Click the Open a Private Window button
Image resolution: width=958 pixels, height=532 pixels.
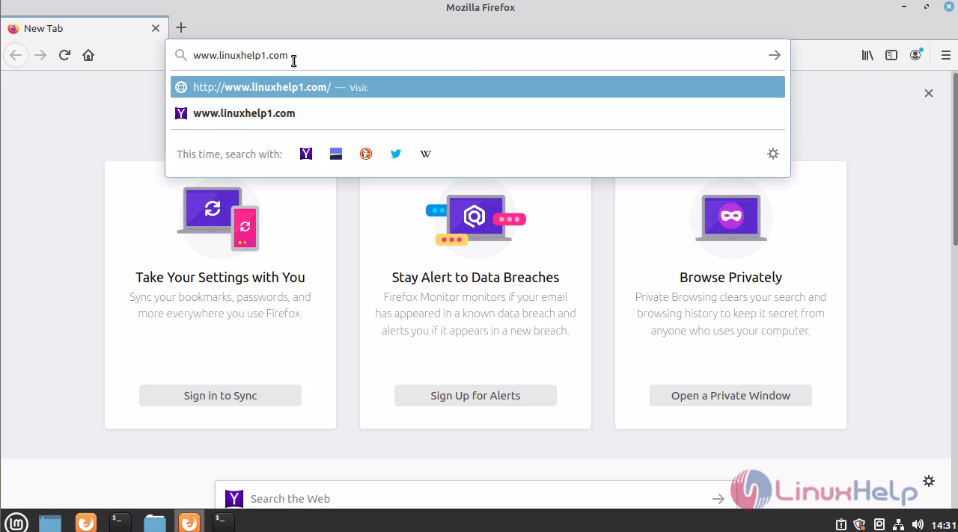tap(731, 395)
